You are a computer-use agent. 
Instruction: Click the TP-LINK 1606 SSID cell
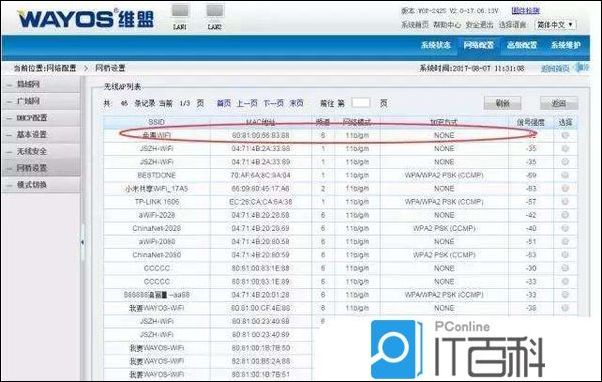157,202
